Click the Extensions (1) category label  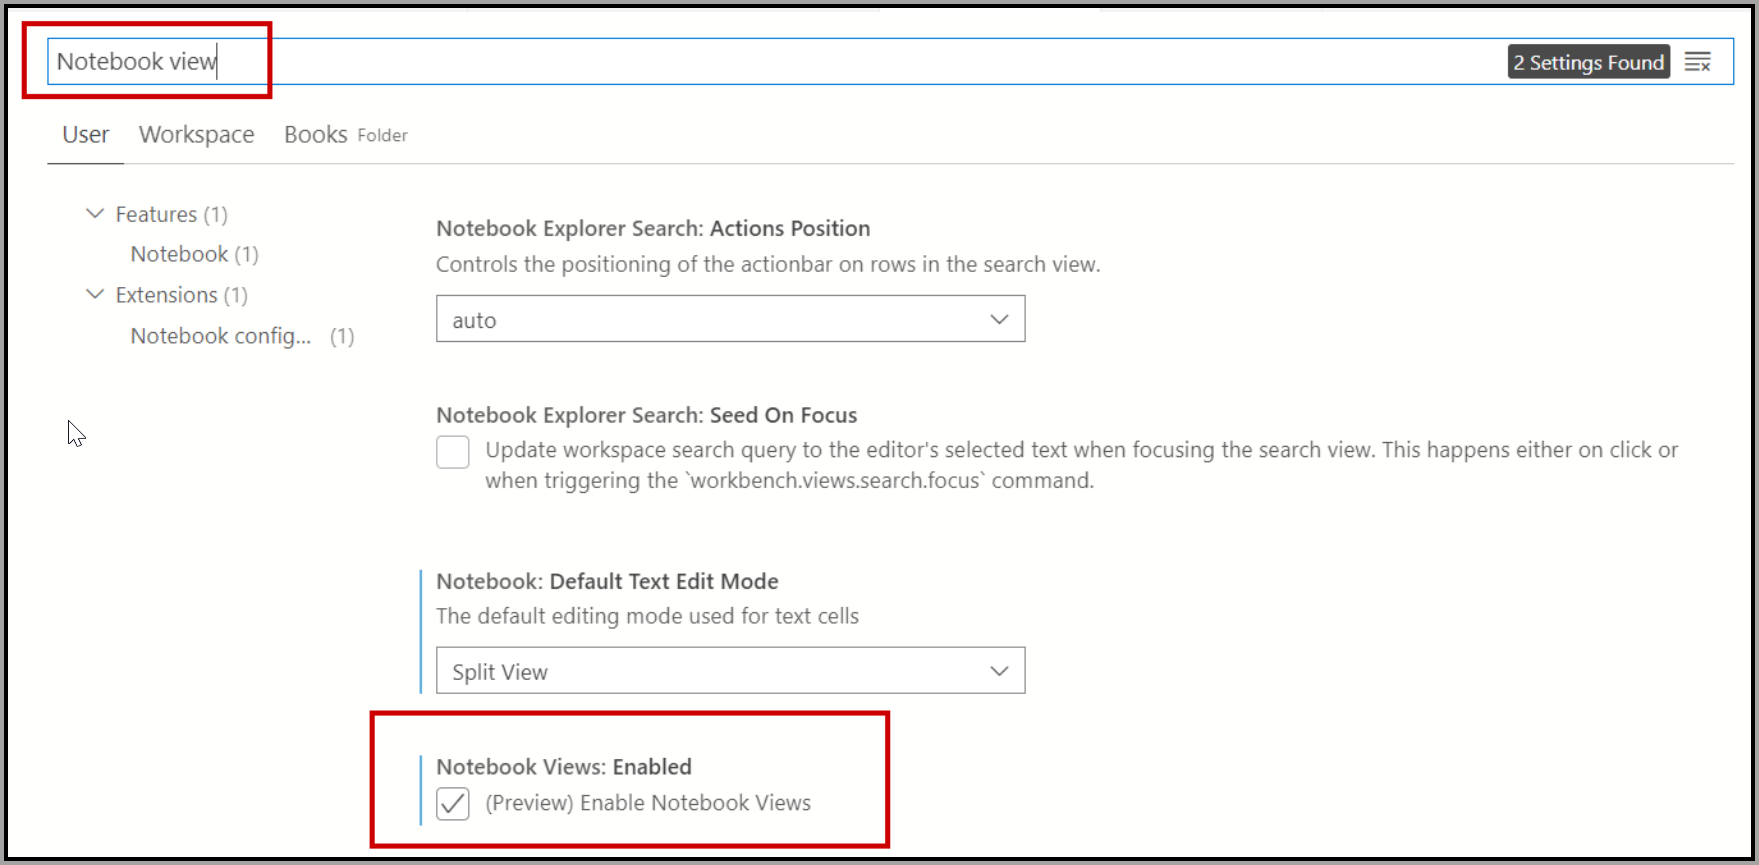click(x=181, y=295)
